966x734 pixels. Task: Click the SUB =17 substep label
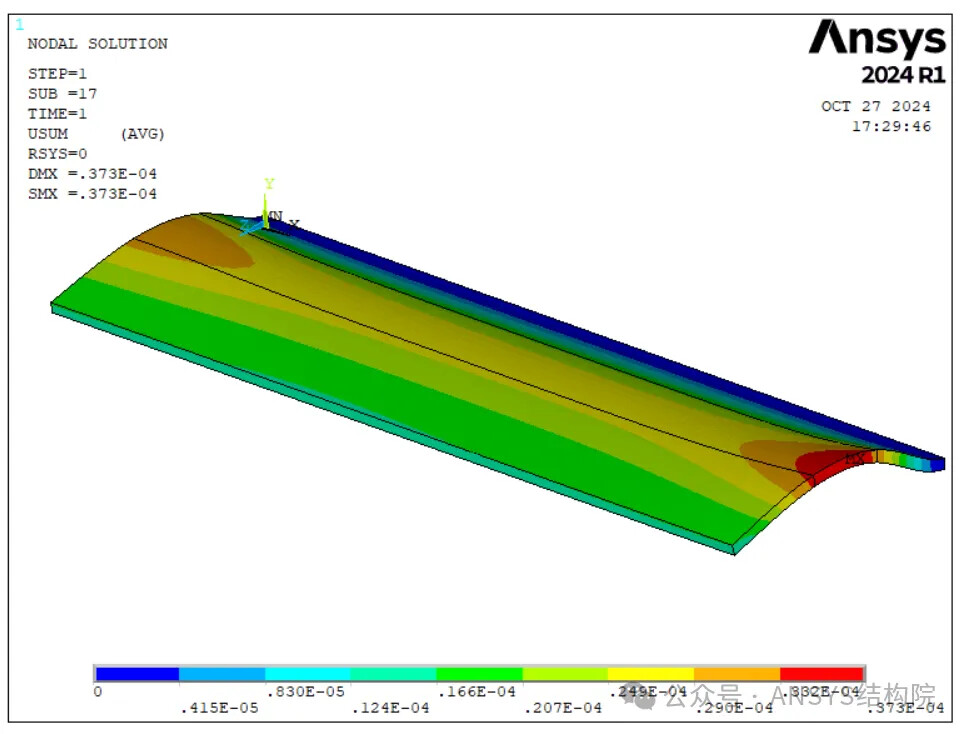pos(62,94)
